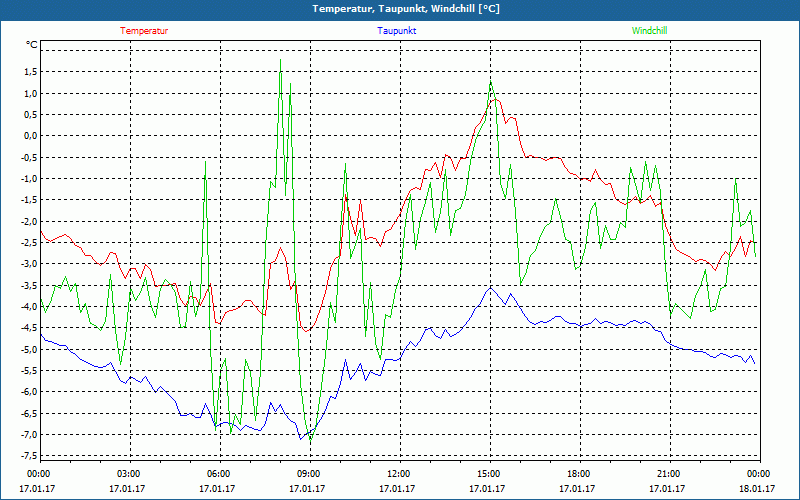This screenshot has height=500, width=800.
Task: Click the y-axis value '-2,0'
Action: tap(29, 221)
